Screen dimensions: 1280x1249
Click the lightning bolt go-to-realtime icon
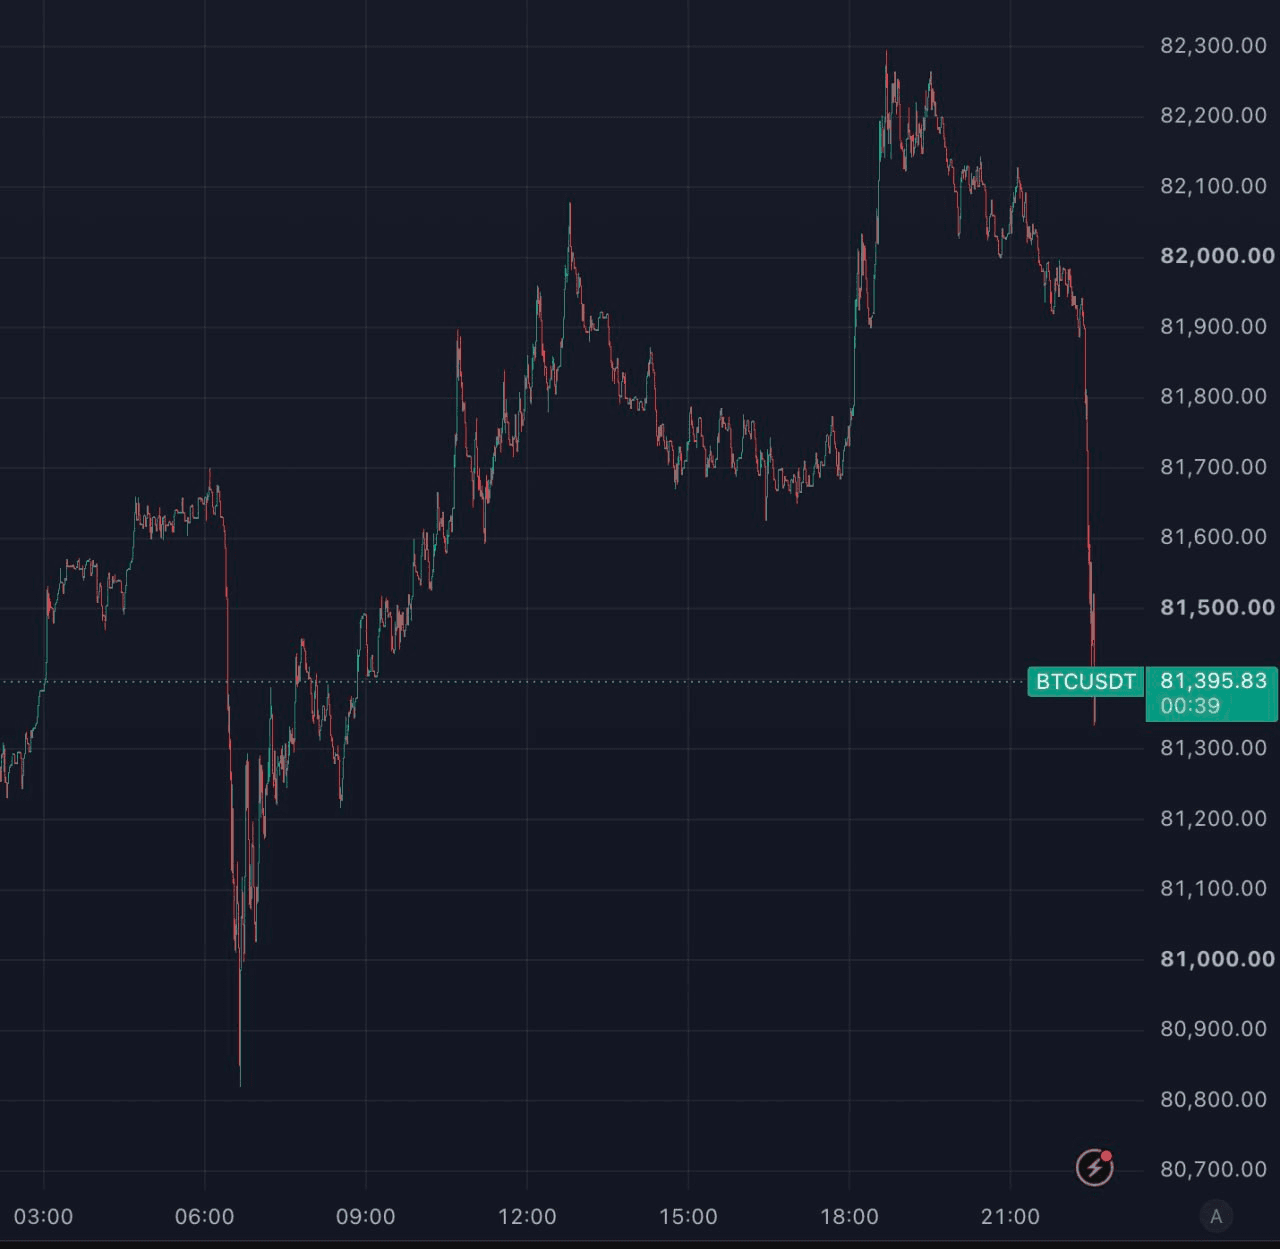pos(1094,1167)
